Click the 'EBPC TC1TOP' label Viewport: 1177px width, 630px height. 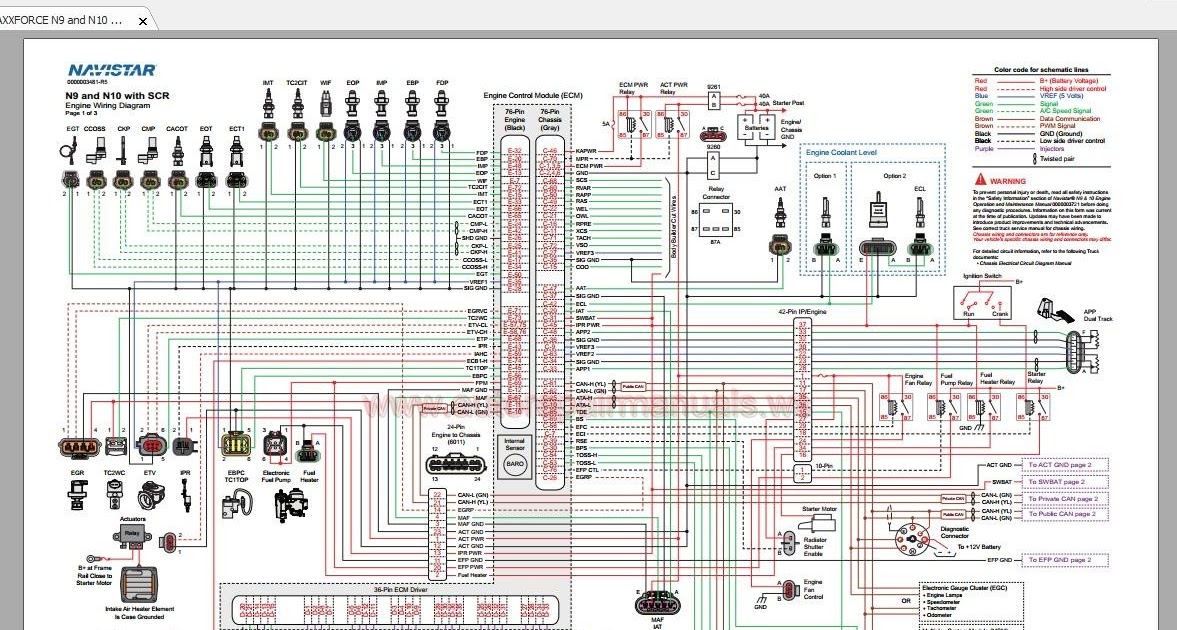236,476
